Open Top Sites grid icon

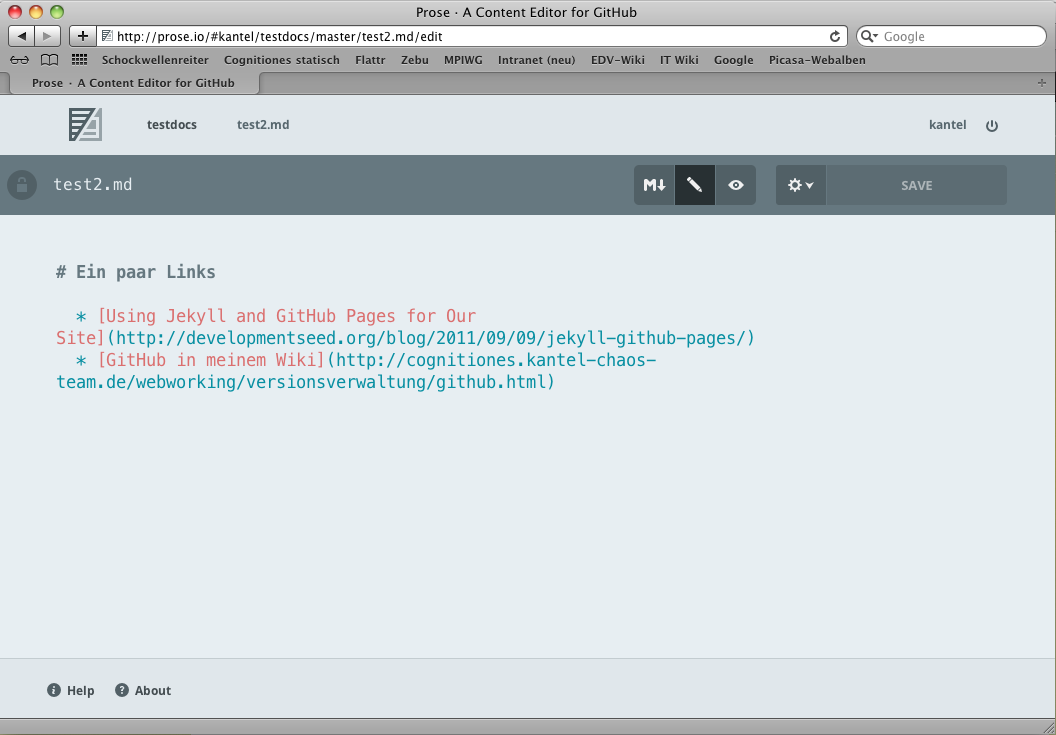[79, 59]
